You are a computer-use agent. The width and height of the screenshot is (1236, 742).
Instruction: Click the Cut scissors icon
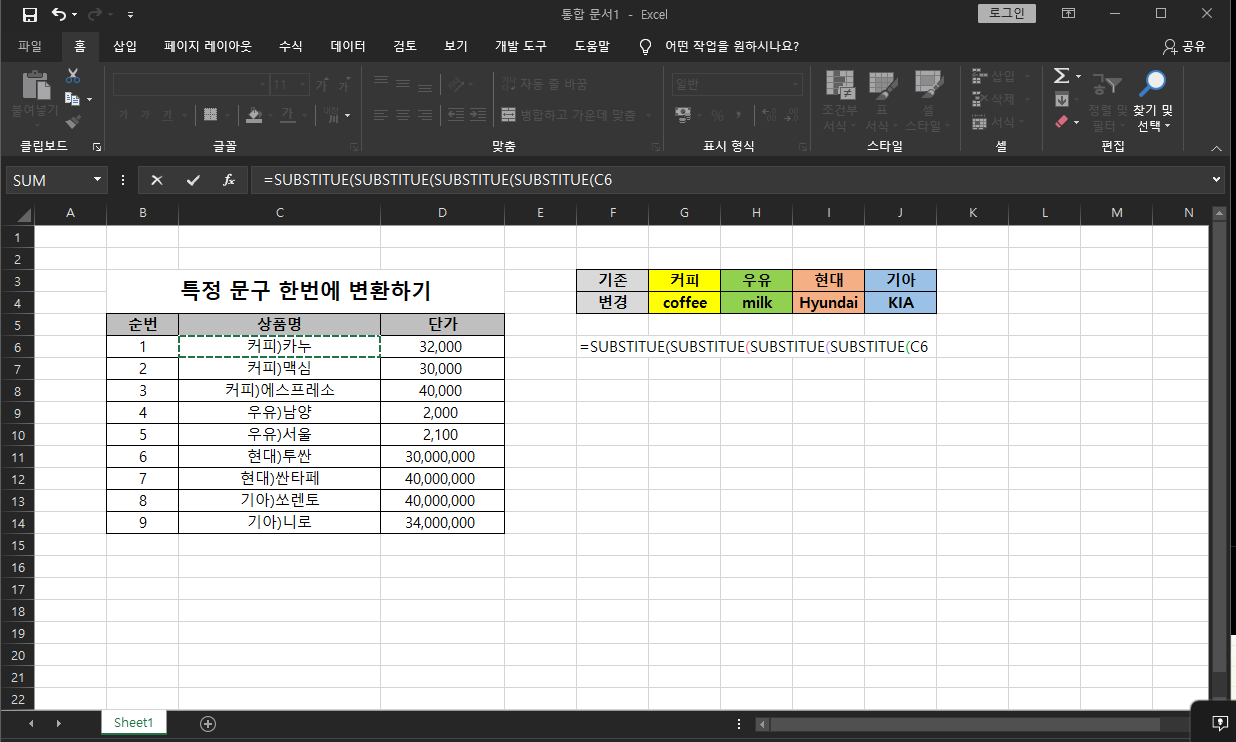pos(73,77)
